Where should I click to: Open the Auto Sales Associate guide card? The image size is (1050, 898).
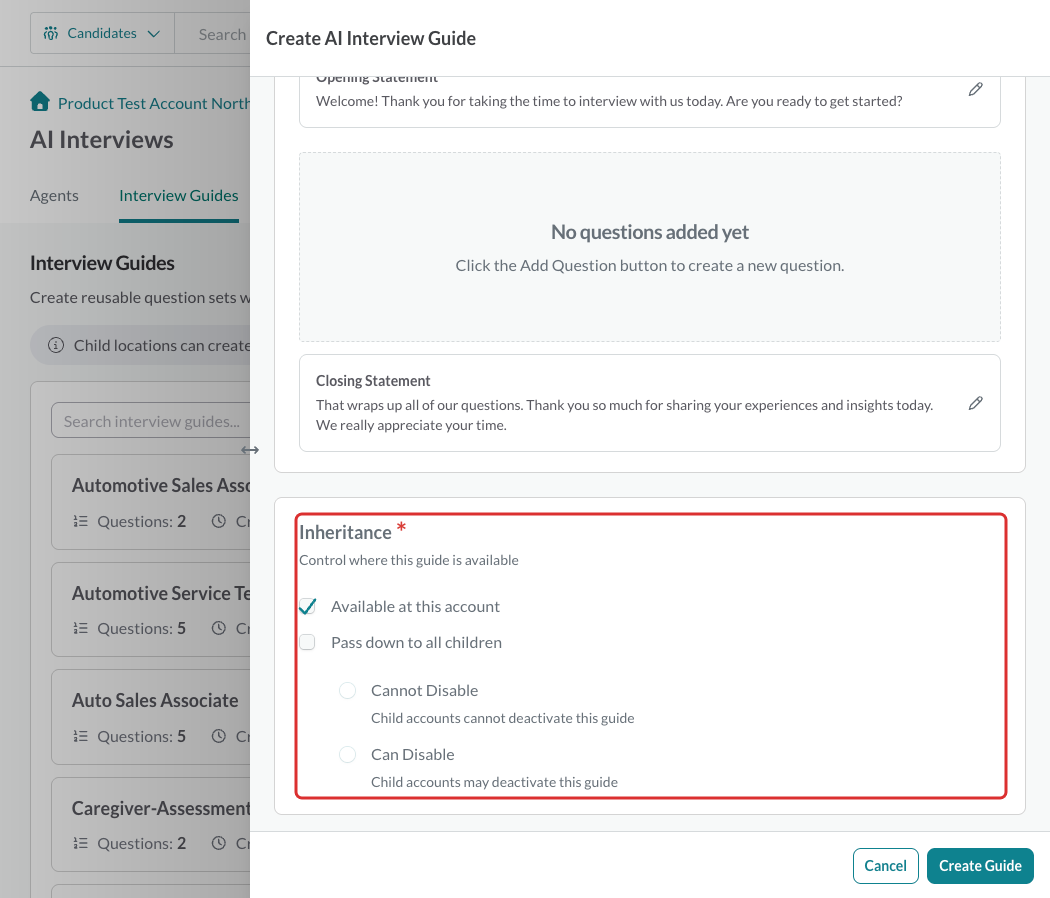coord(151,717)
